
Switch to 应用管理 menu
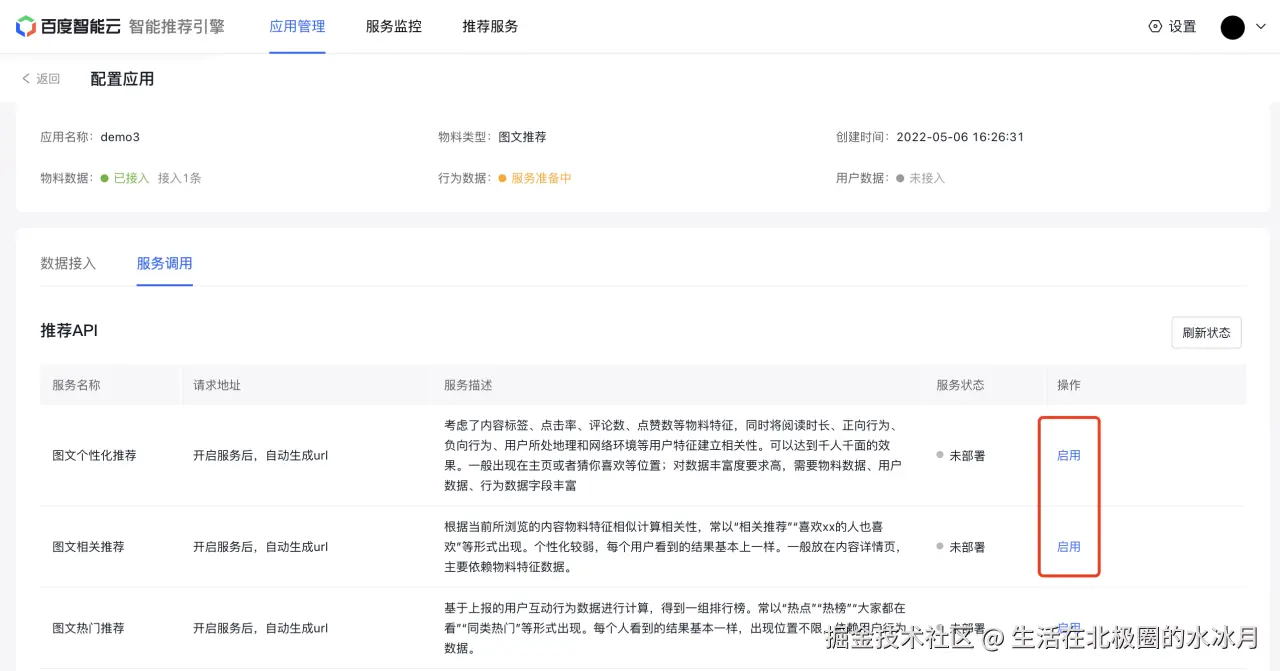point(297,27)
